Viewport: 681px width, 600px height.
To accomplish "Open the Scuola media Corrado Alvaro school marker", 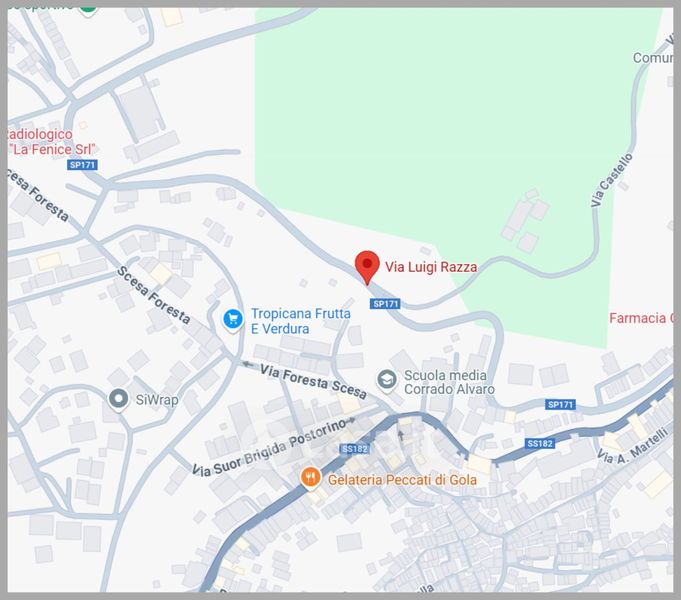I will point(386,381).
